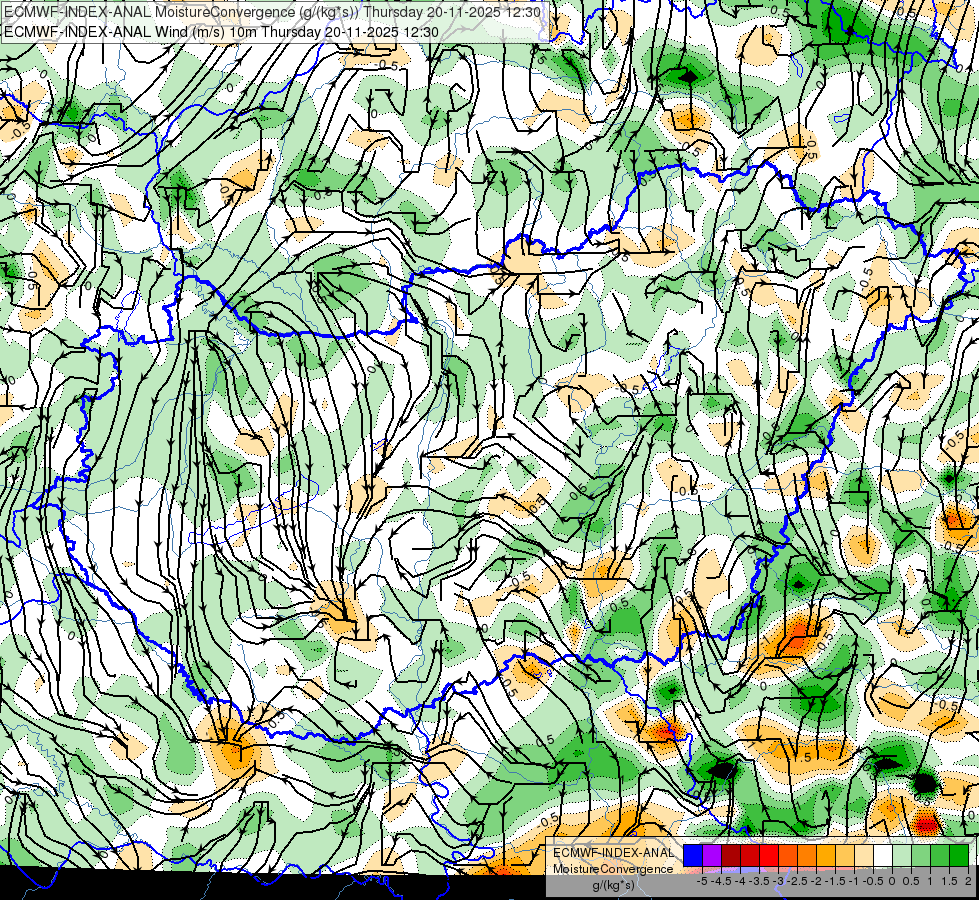The image size is (979, 900).
Task: Click the purple legend color swatch
Action: (x=712, y=855)
